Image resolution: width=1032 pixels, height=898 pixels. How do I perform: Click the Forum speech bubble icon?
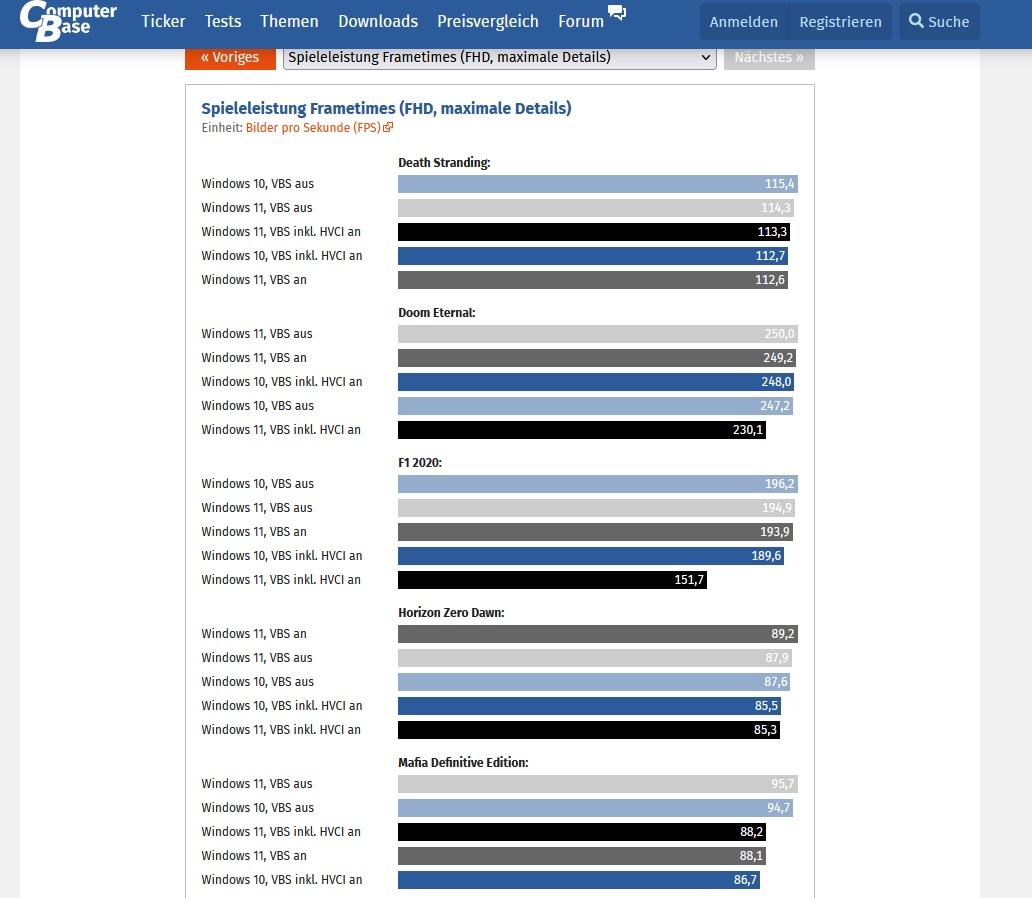coord(617,12)
